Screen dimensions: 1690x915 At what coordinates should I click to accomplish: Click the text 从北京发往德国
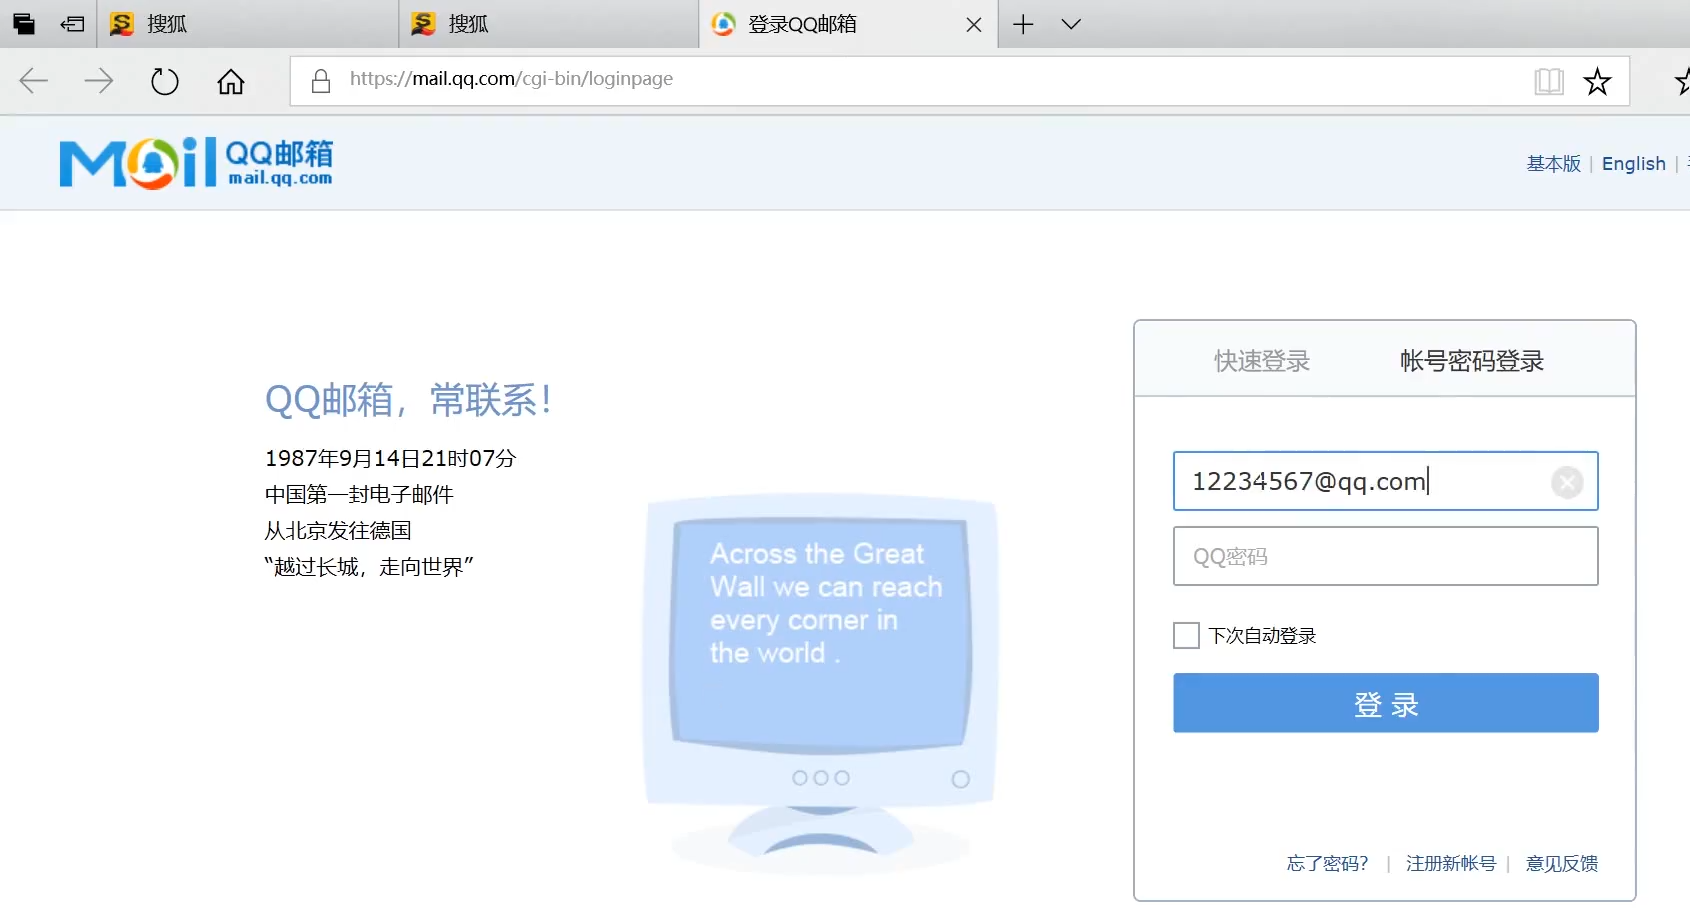click(338, 530)
